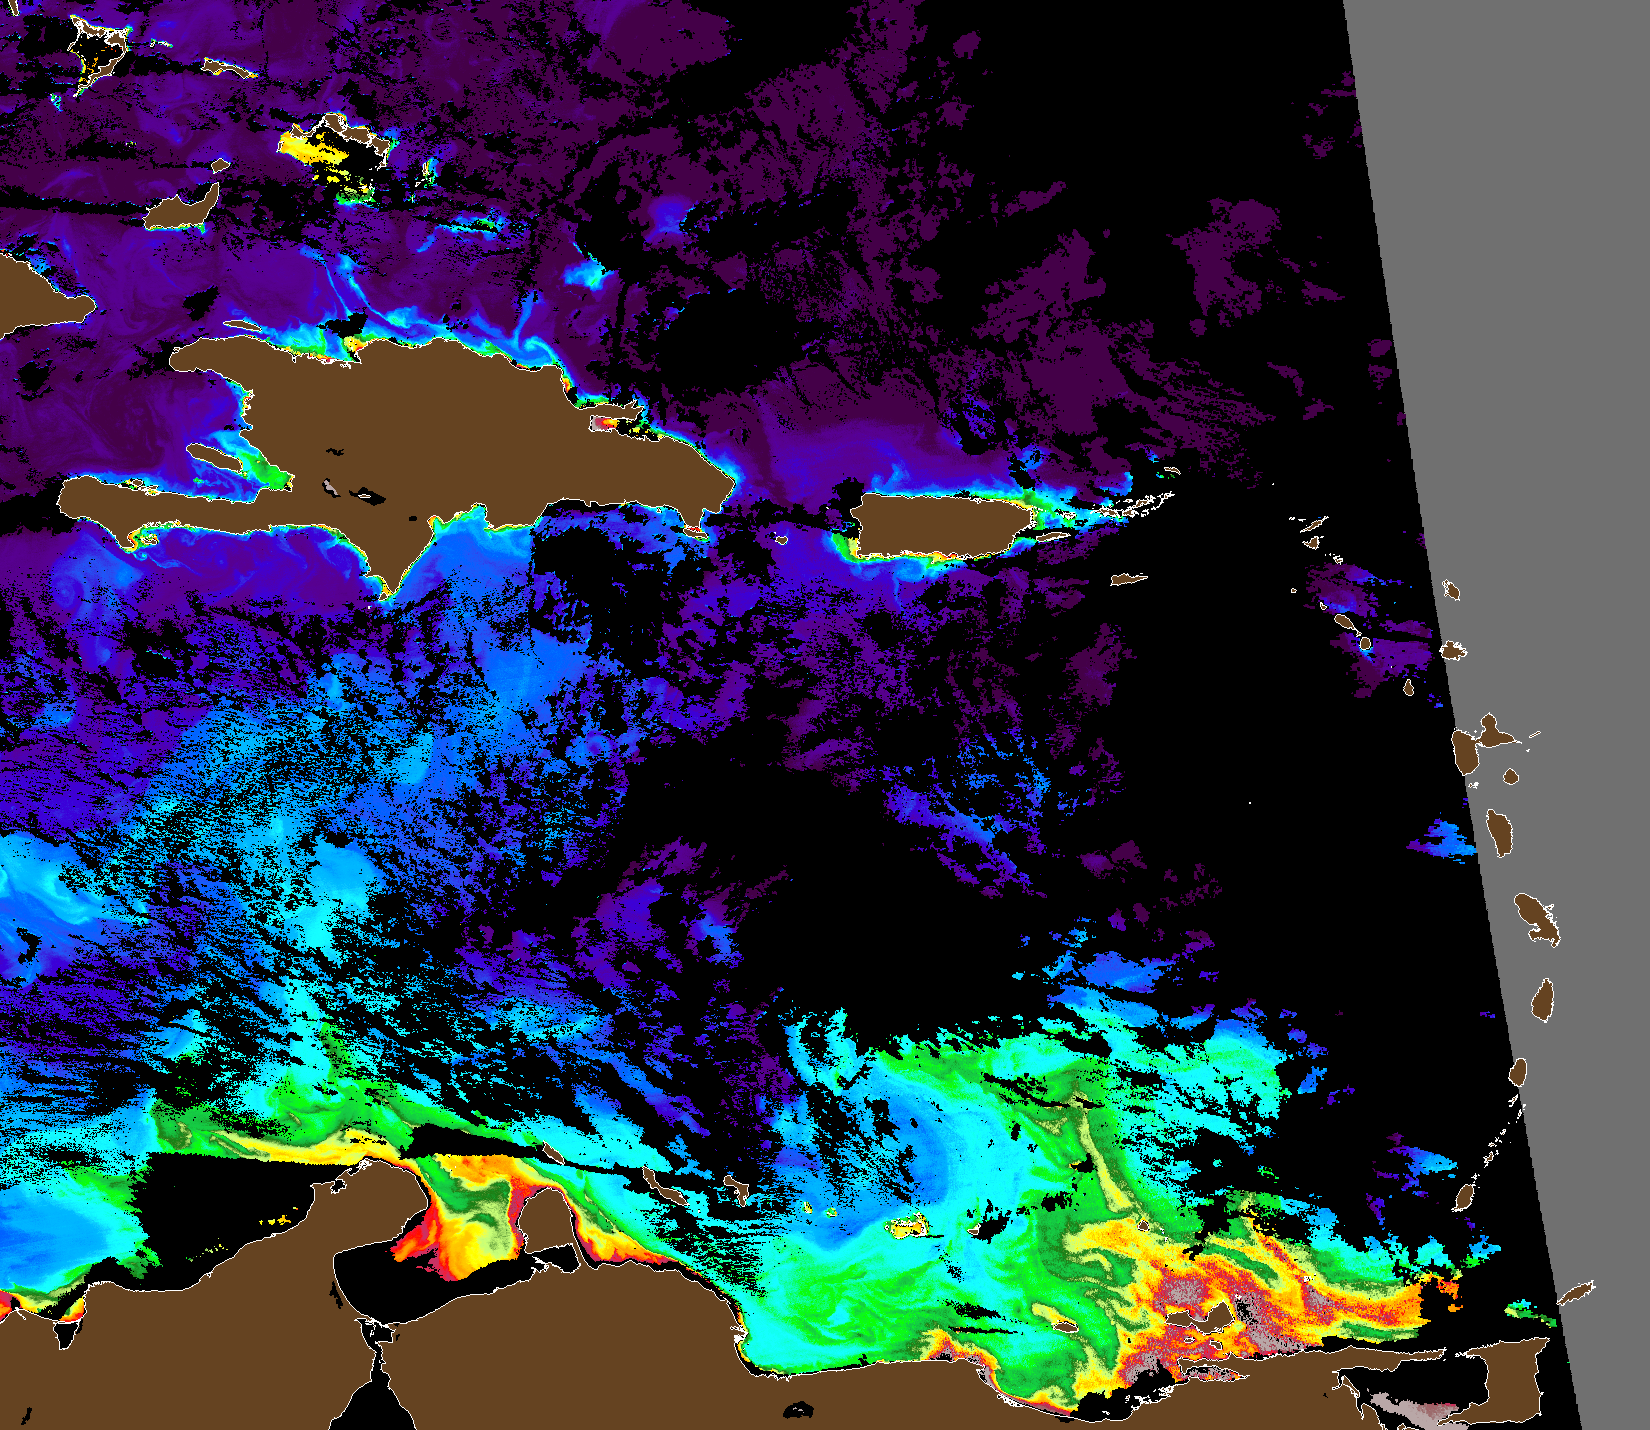Click the St. Croix island southeast of Puerto Rico
This screenshot has height=1430, width=1650.
1129,579
